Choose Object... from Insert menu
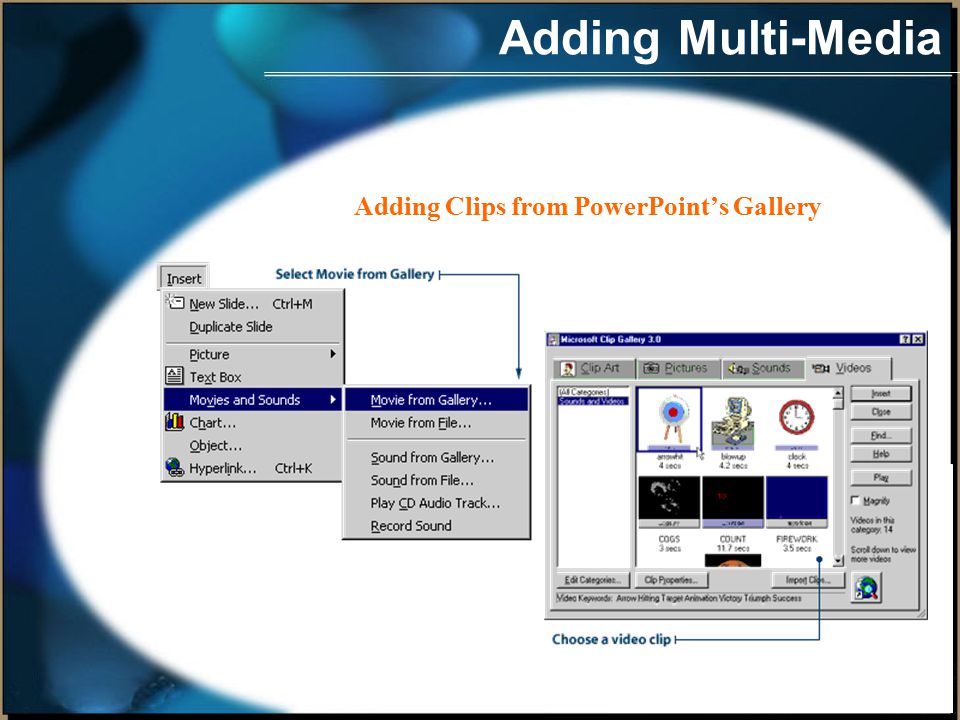Image resolution: width=960 pixels, height=720 pixels. 252,445
